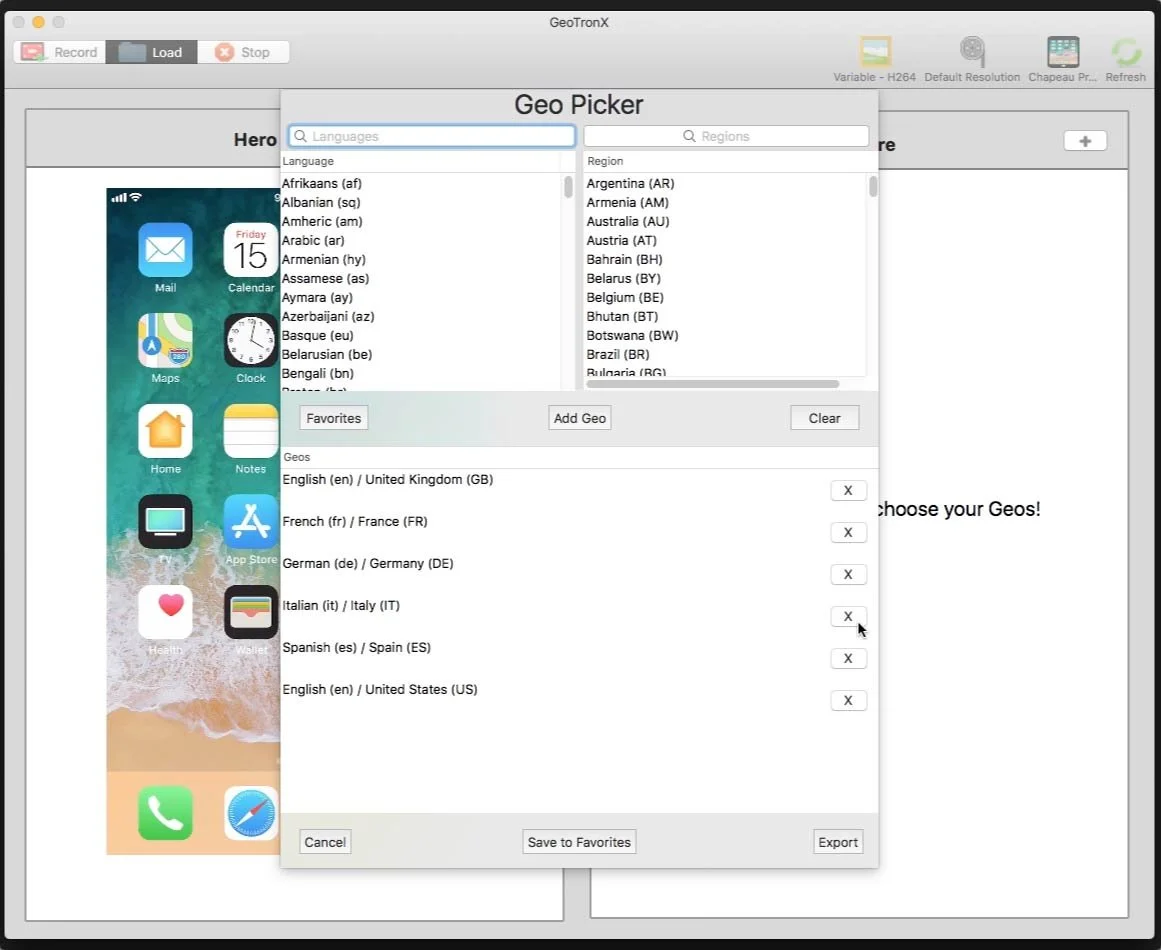Click the Load toolbar button

(151, 52)
